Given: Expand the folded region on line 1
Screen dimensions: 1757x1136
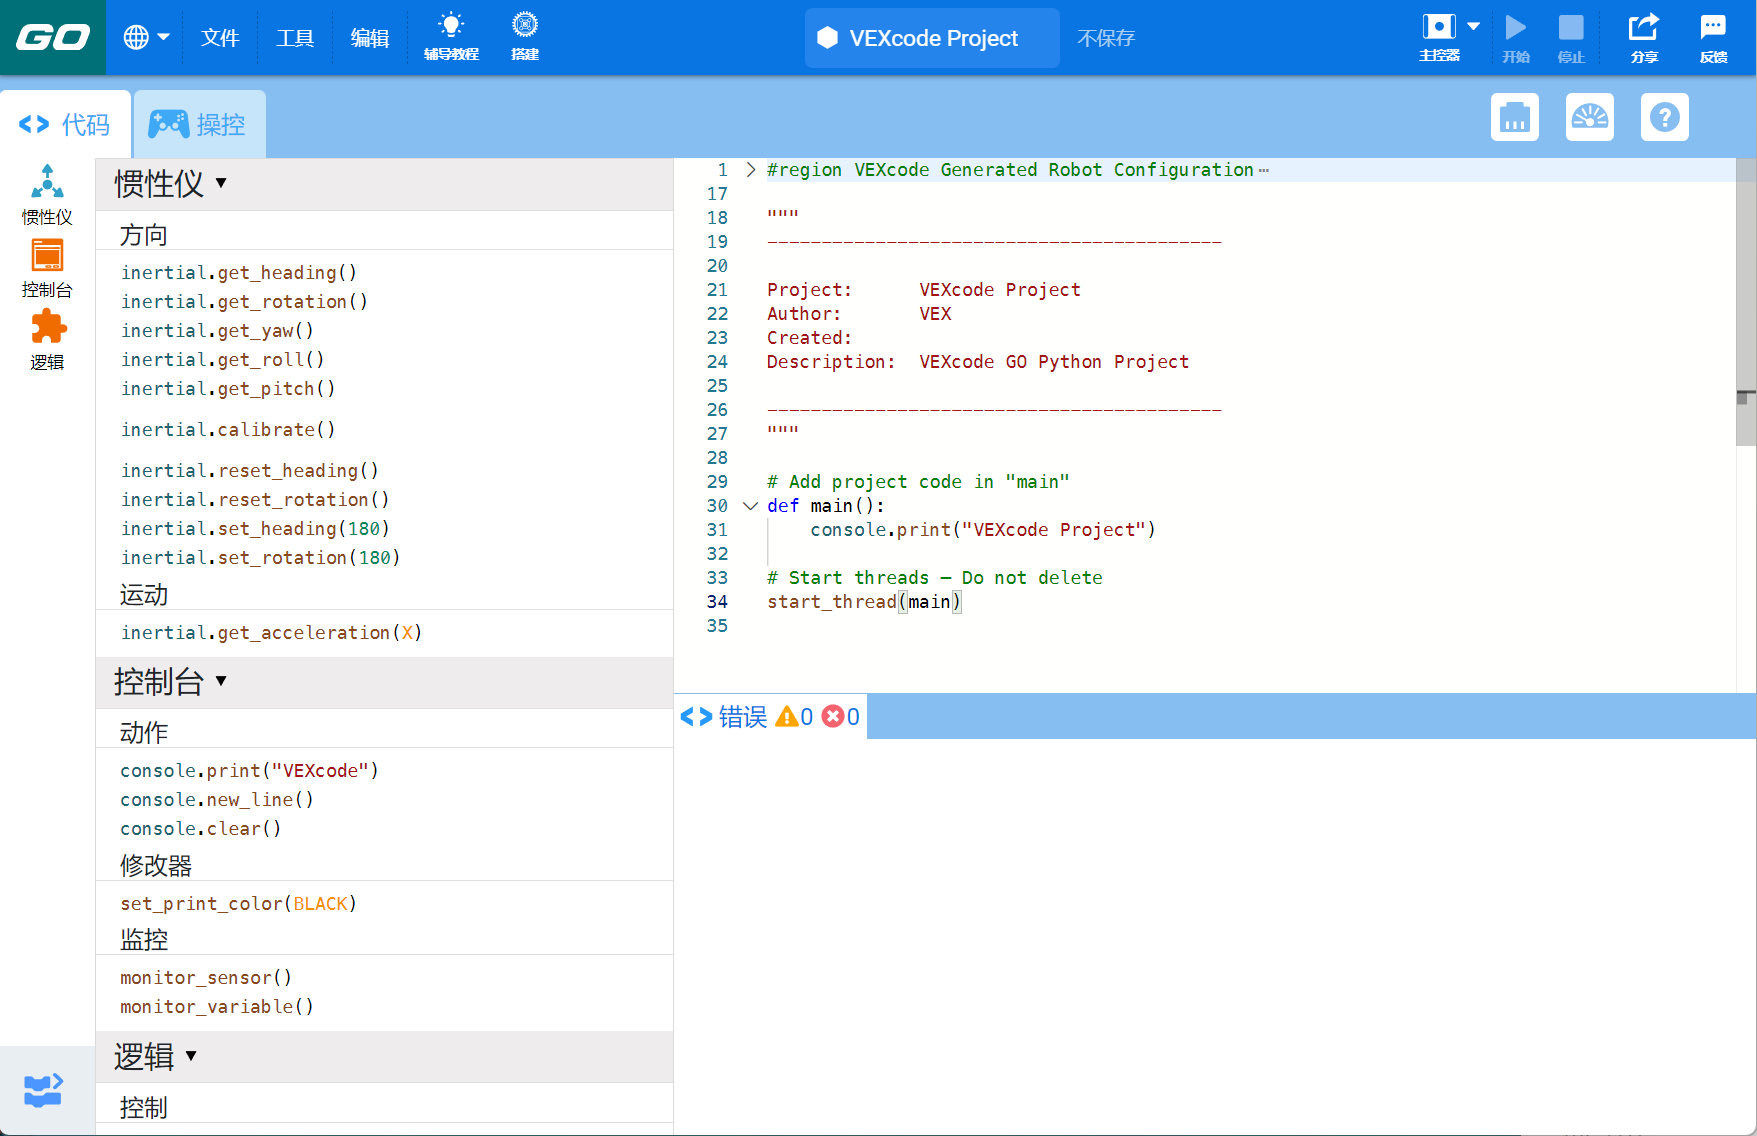Looking at the screenshot, I should 750,170.
